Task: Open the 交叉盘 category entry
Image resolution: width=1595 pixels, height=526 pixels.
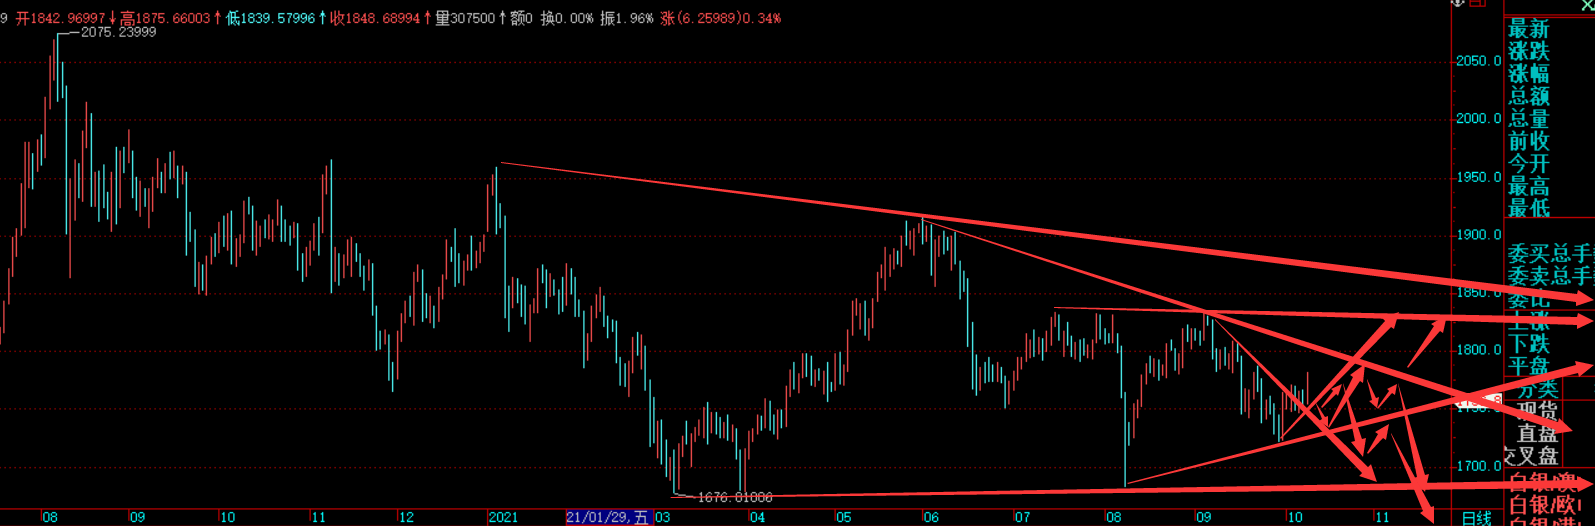Action: coord(1532,456)
